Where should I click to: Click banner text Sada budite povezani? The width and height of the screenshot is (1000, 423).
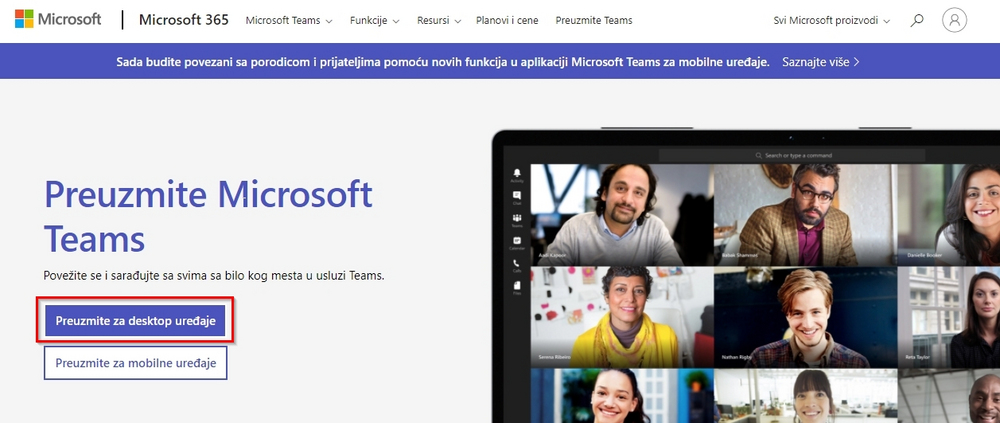443,62
